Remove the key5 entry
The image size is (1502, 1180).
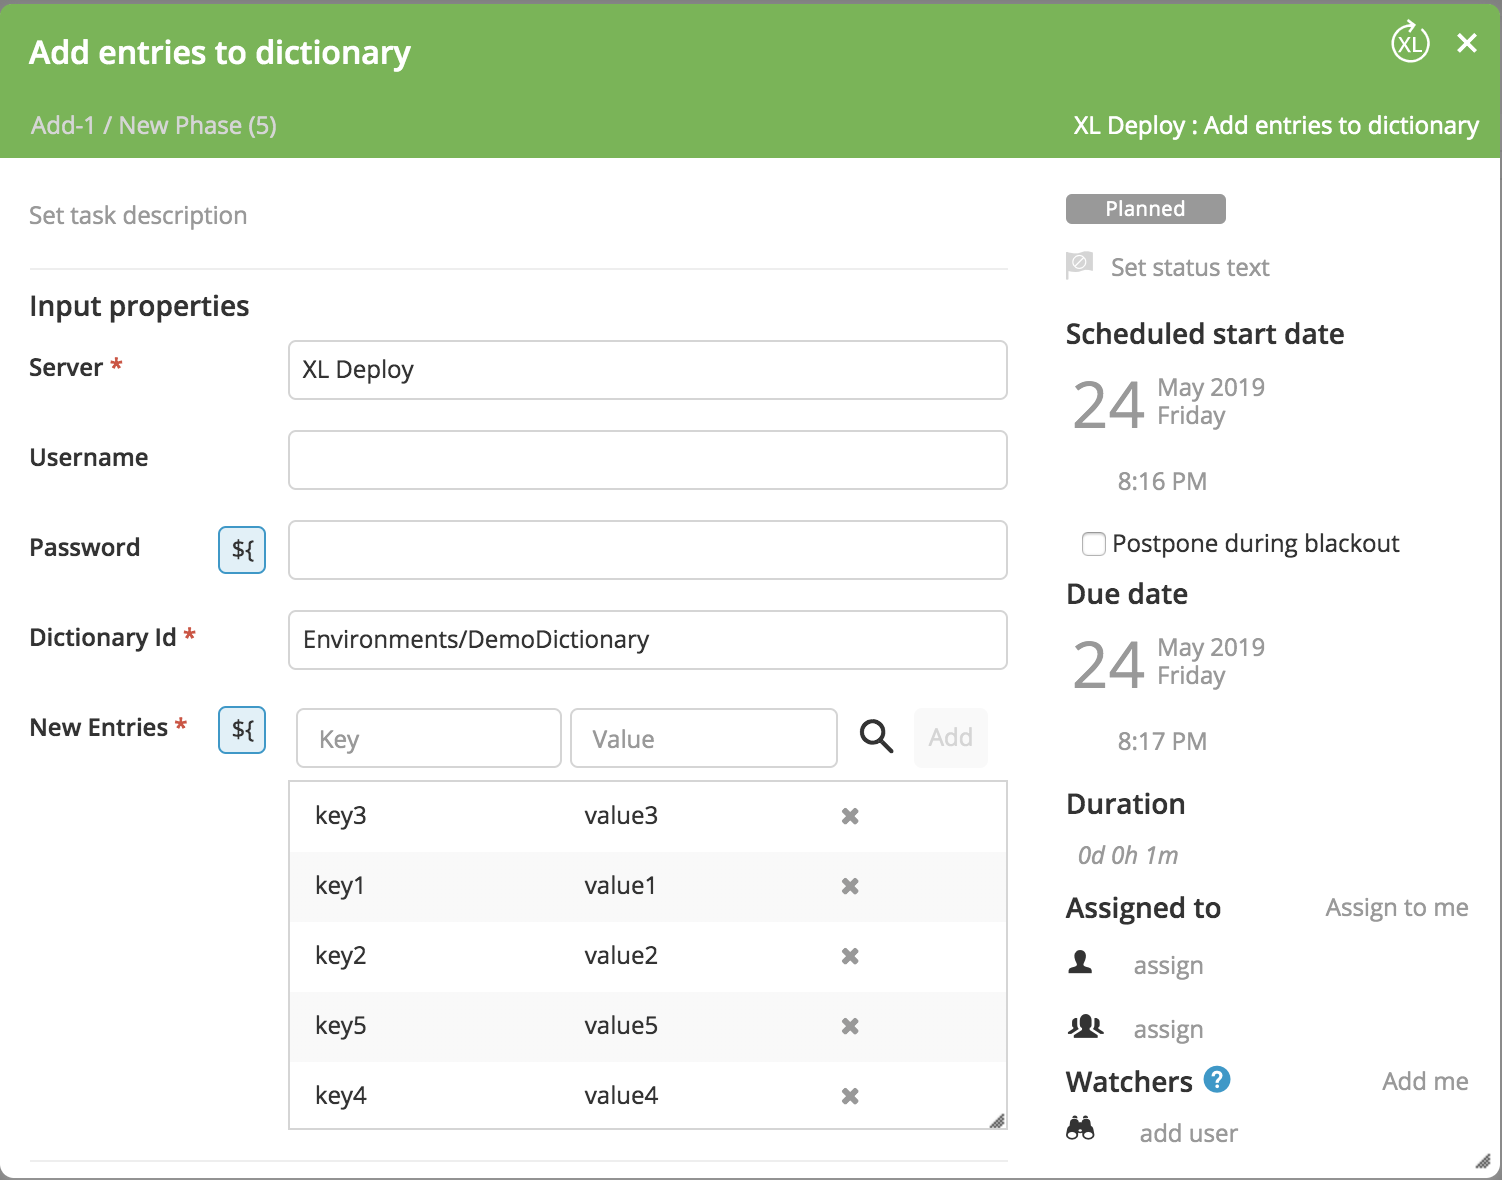click(x=850, y=1026)
